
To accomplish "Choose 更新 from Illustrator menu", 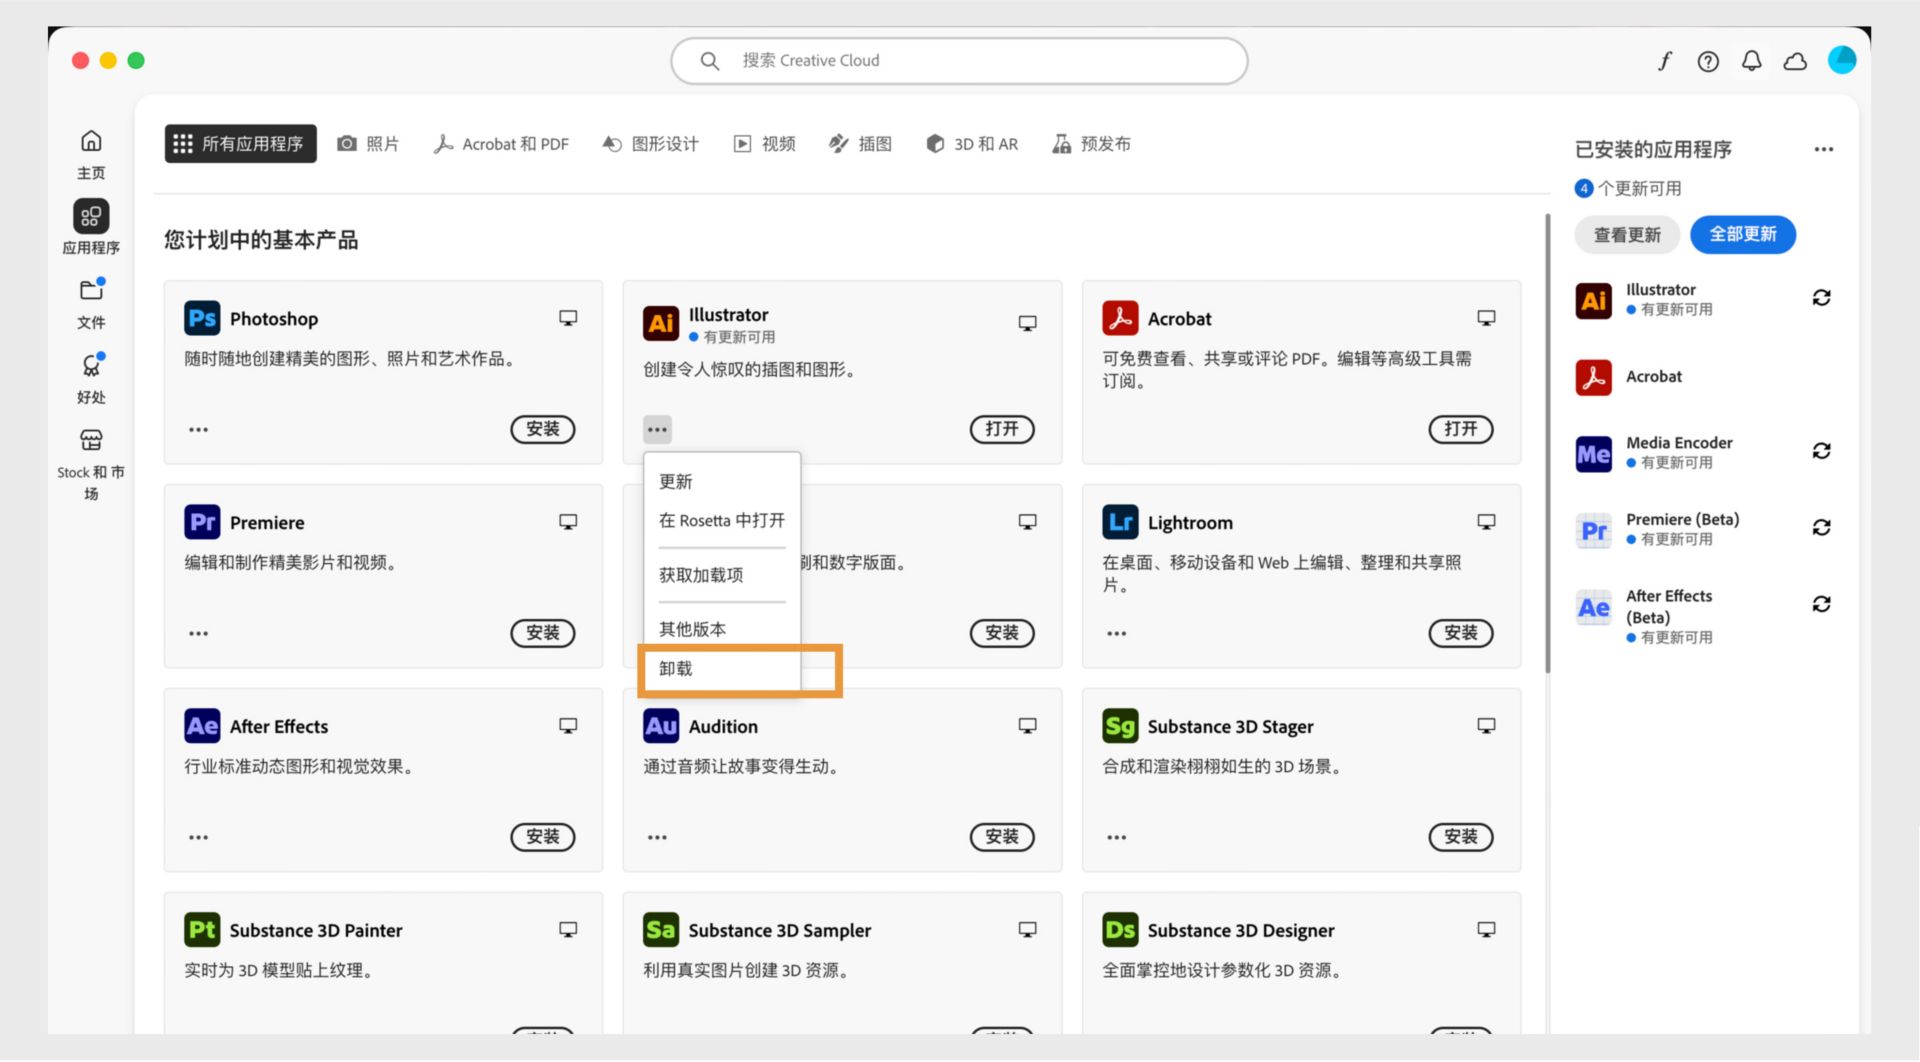I will pos(720,482).
